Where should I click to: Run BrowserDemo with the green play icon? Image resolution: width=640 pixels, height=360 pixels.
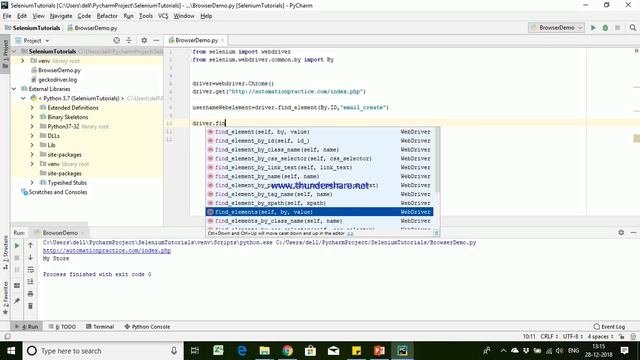(x=593, y=28)
